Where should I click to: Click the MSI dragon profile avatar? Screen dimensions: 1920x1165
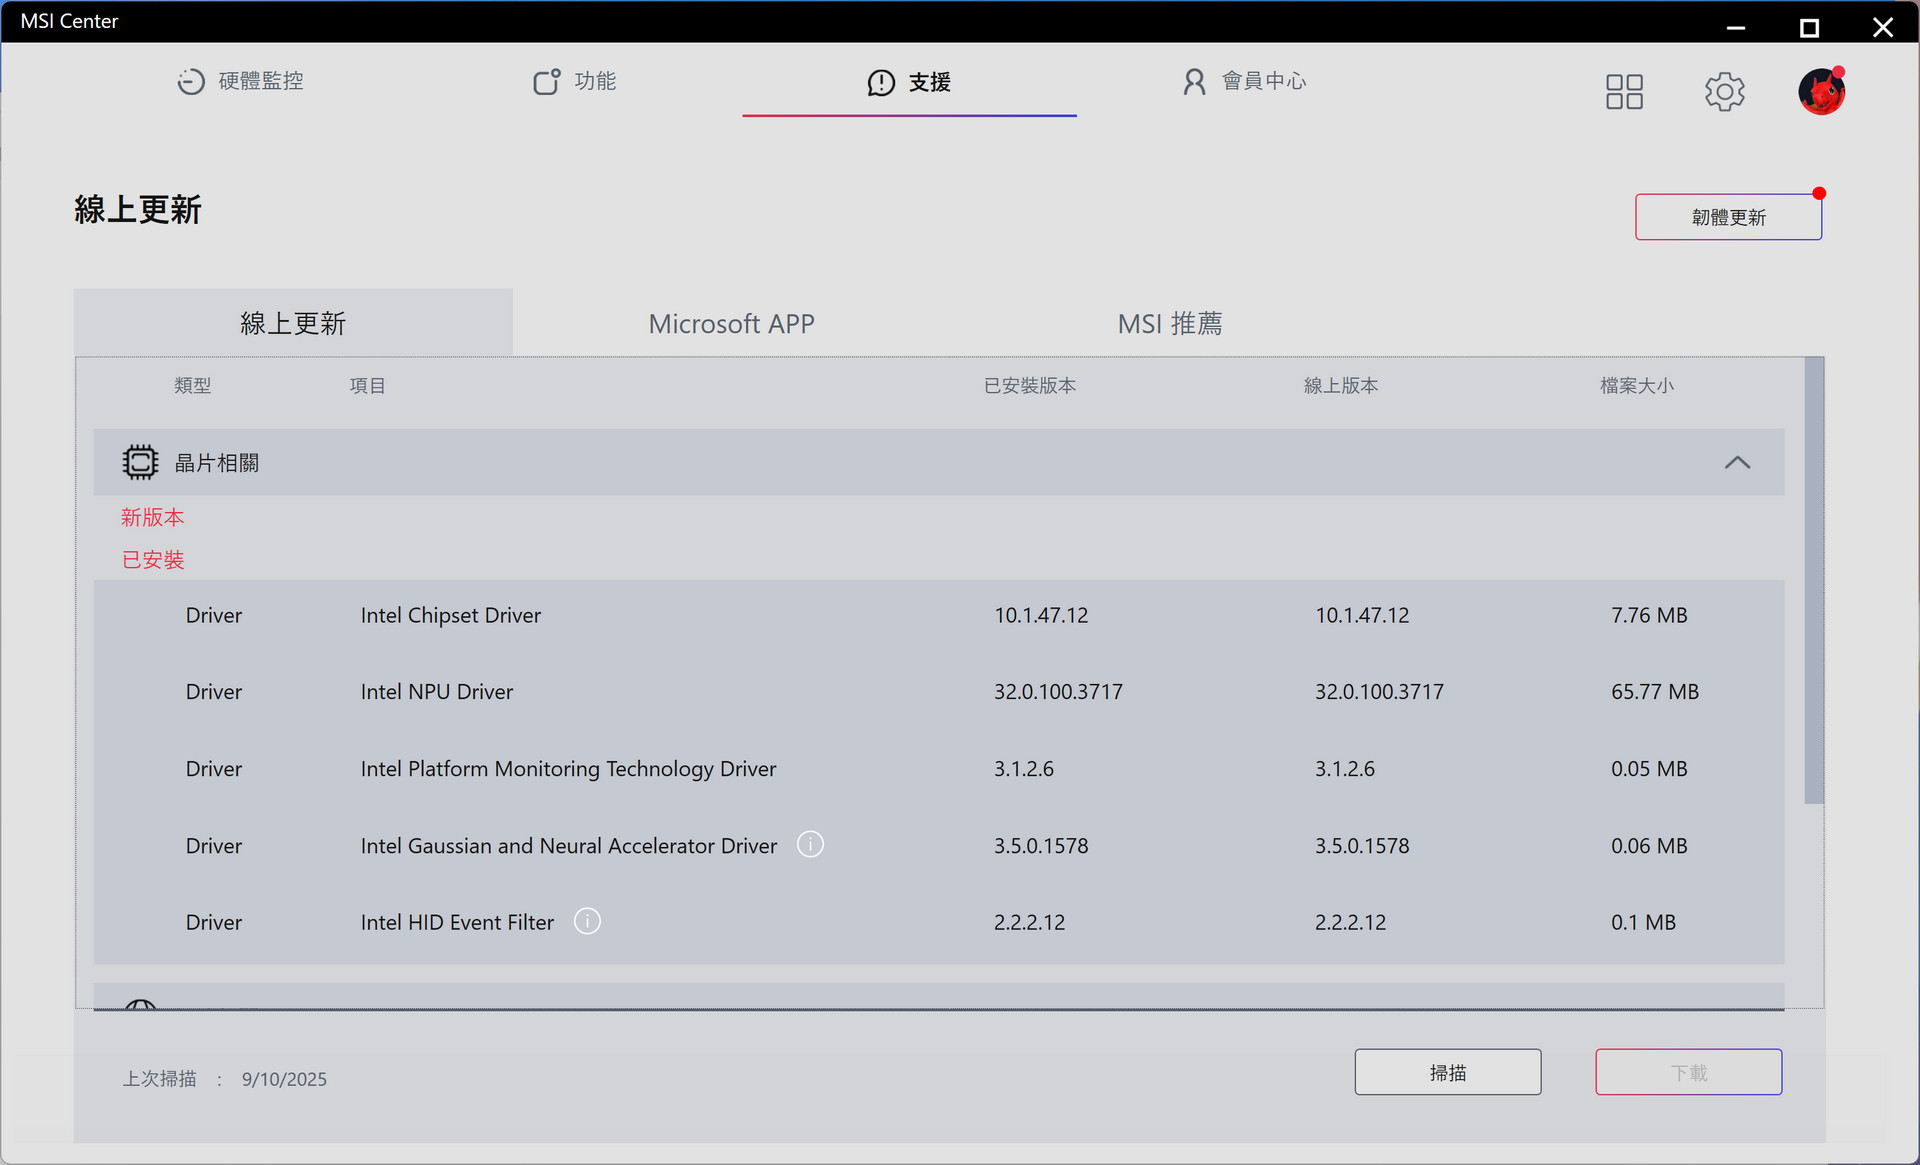pos(1821,91)
